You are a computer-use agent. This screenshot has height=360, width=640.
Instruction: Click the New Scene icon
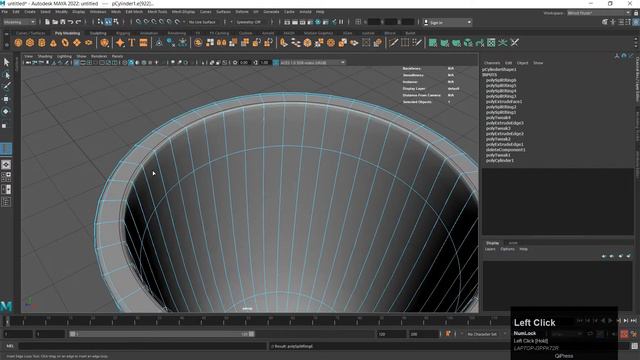click(47, 22)
